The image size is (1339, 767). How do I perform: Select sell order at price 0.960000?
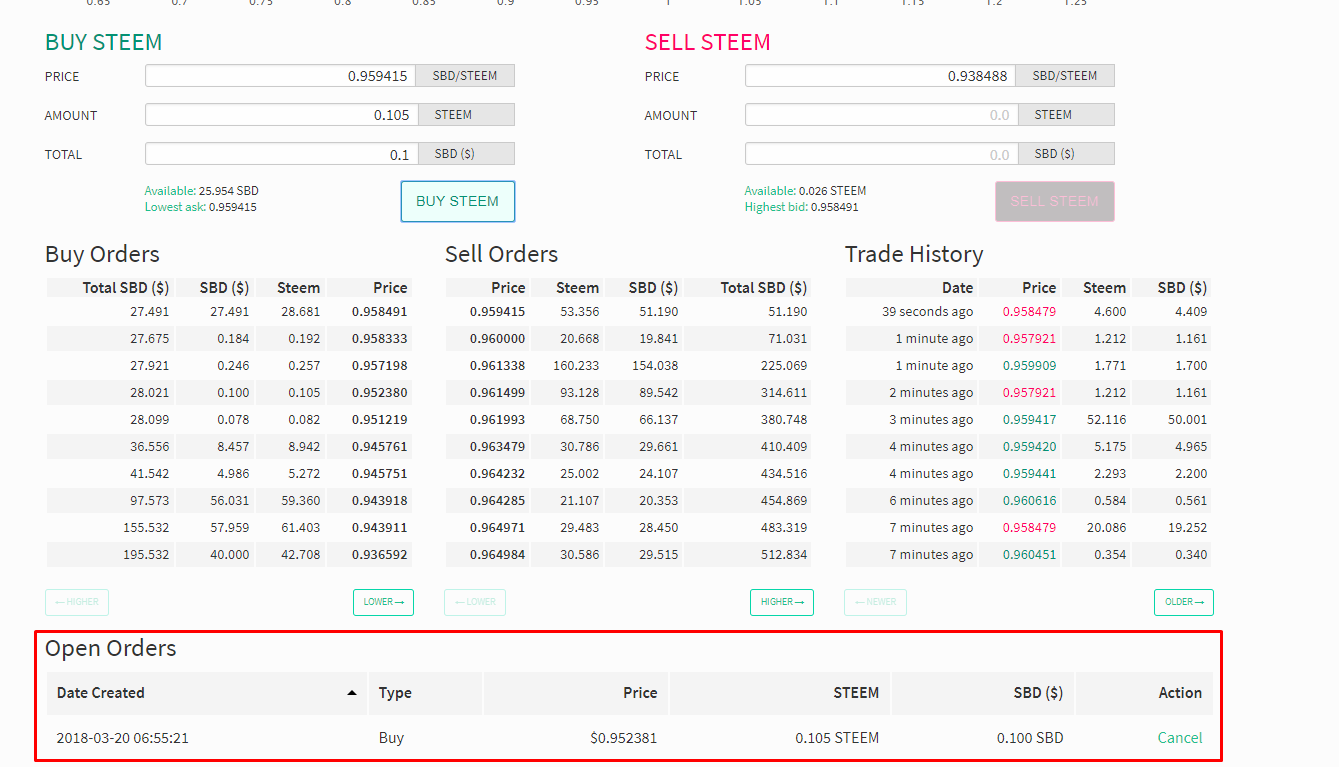628,339
